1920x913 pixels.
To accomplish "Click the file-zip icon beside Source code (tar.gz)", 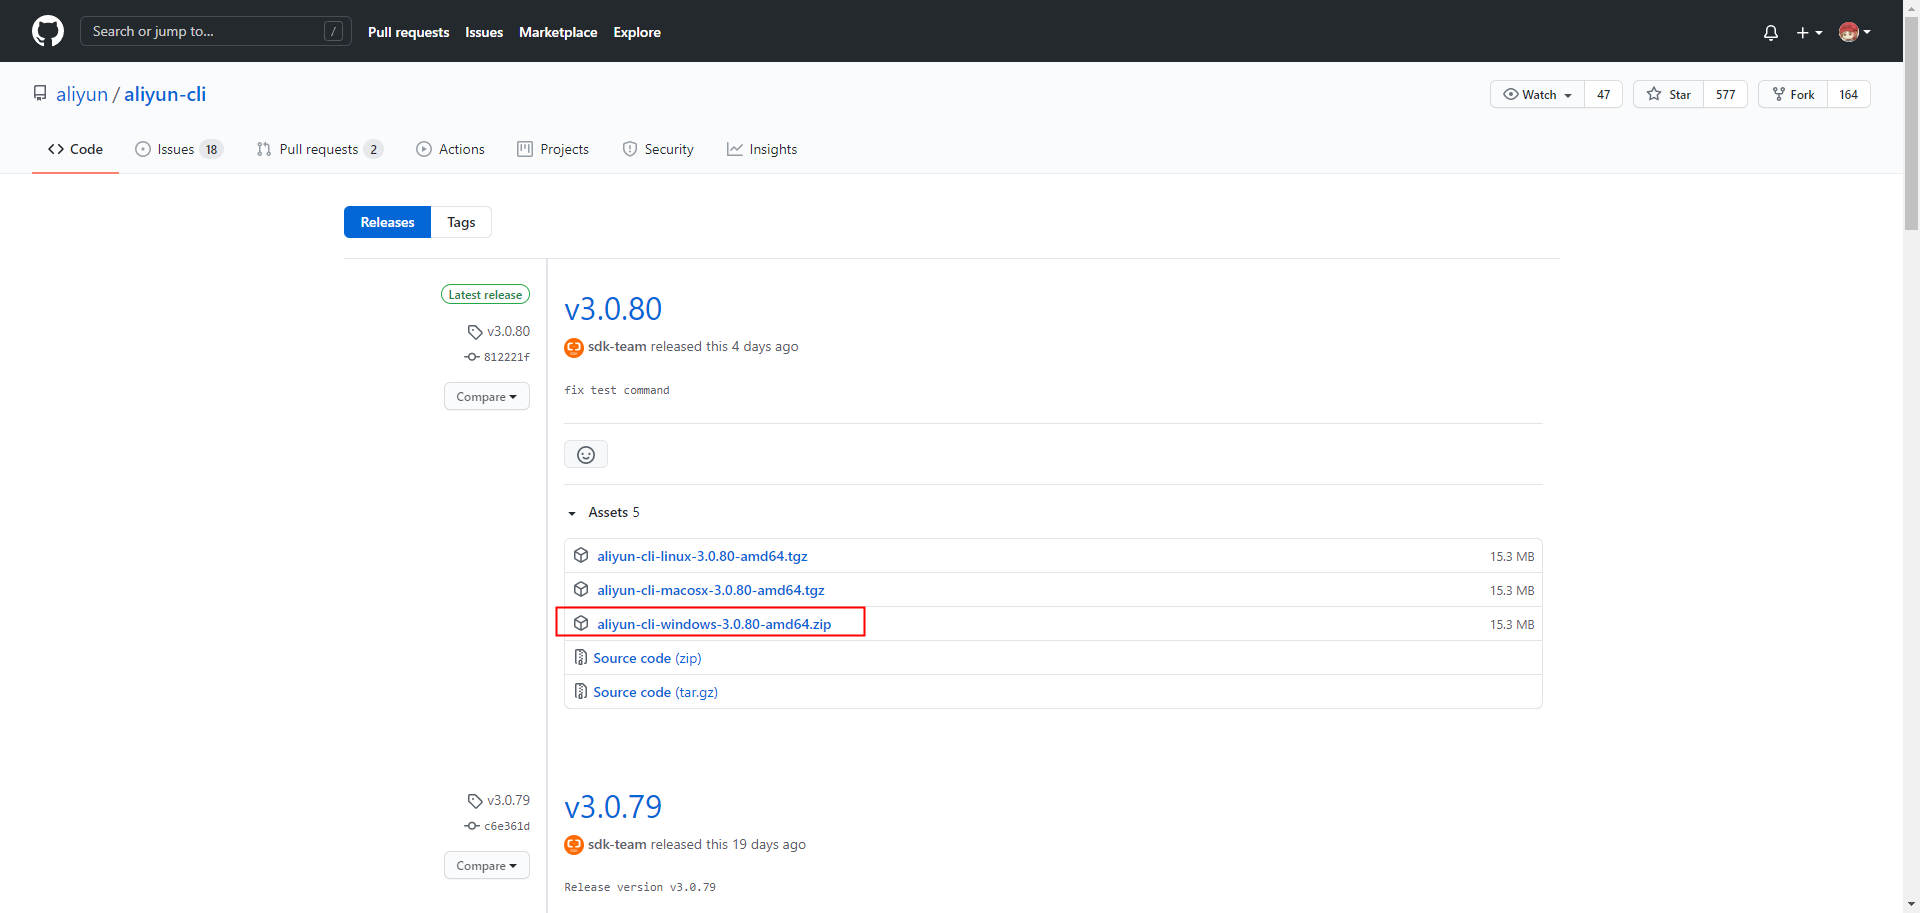I will point(581,691).
